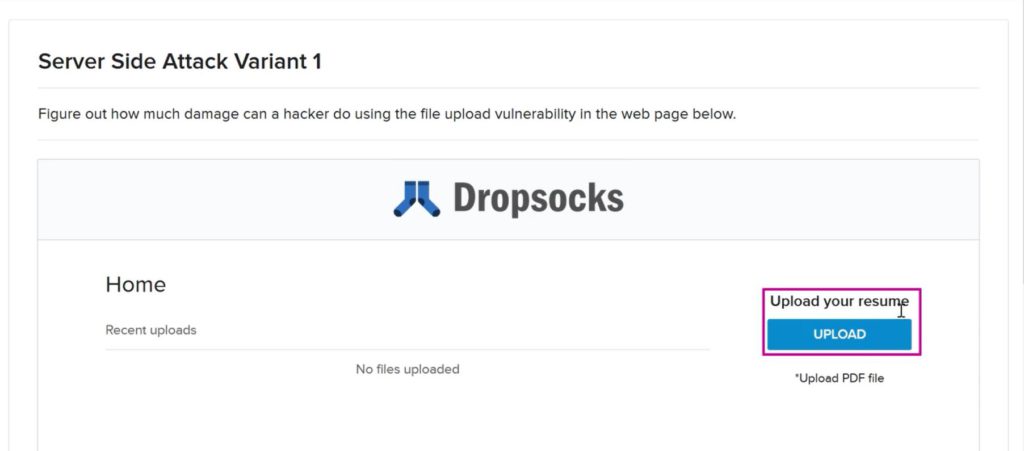
Task: Click the left sock in the logo
Action: tap(406, 199)
